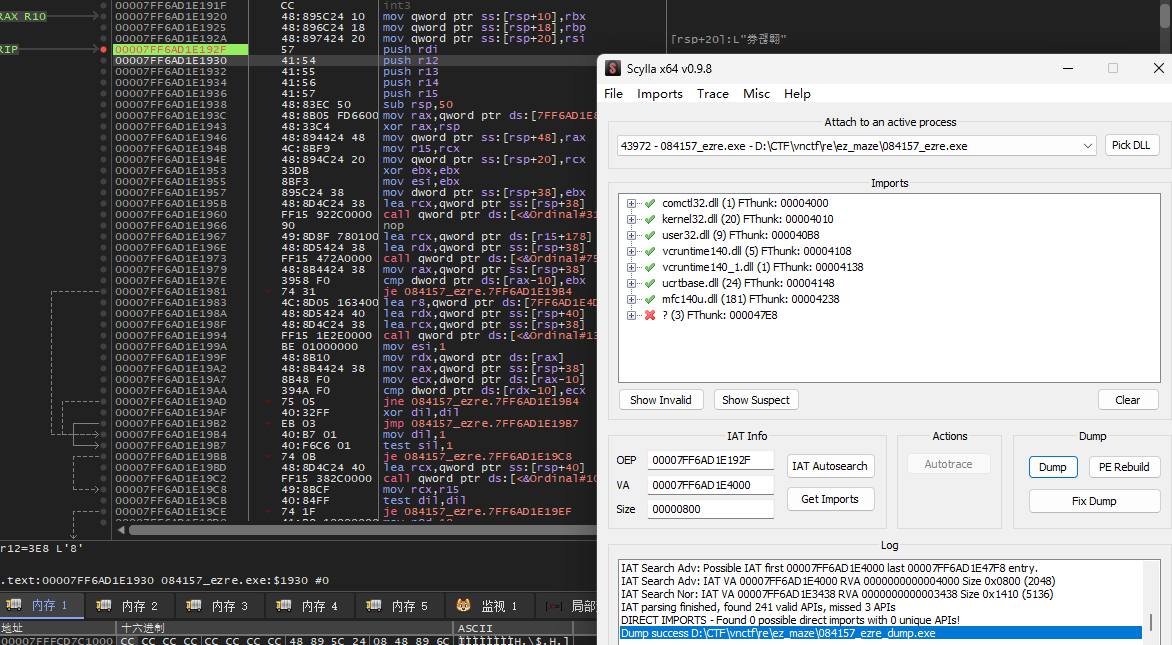Viewport: 1172px width, 645px height.
Task: Expand the comctl32.dll import node
Action: pos(631,203)
